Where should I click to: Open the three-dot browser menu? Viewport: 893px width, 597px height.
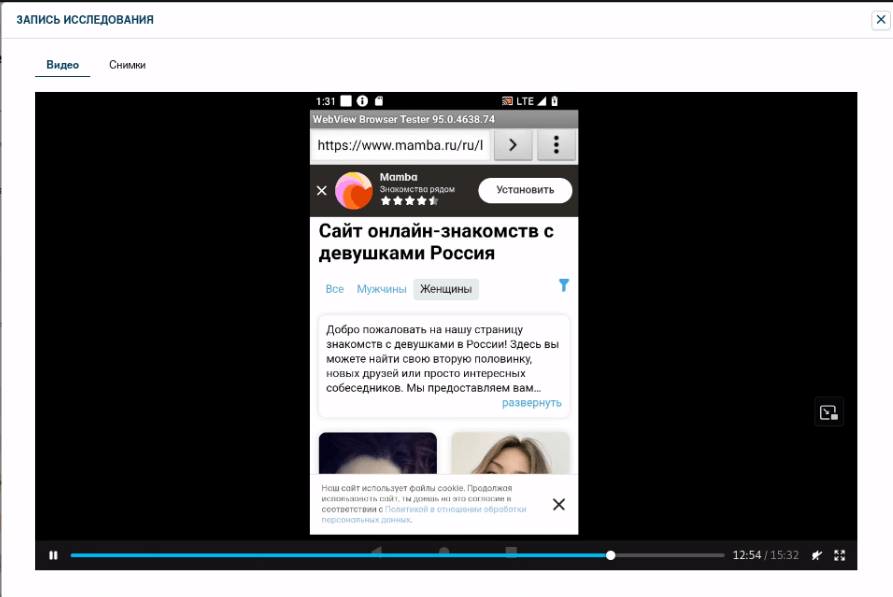point(557,145)
